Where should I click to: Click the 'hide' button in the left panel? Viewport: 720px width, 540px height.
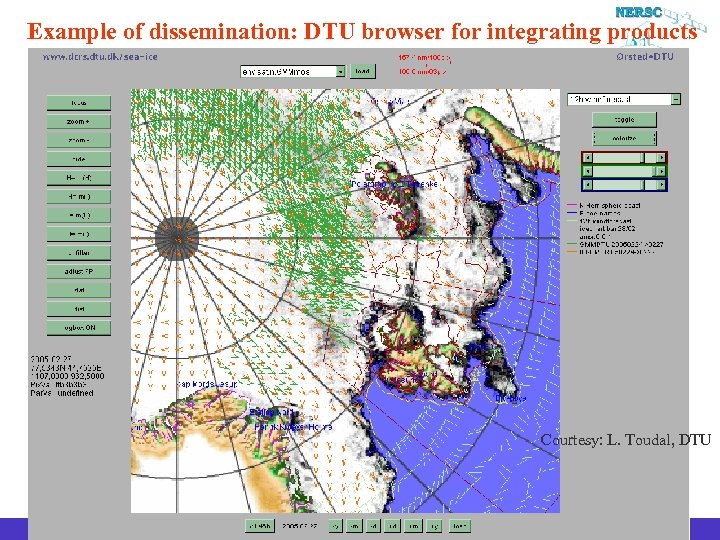click(79, 159)
